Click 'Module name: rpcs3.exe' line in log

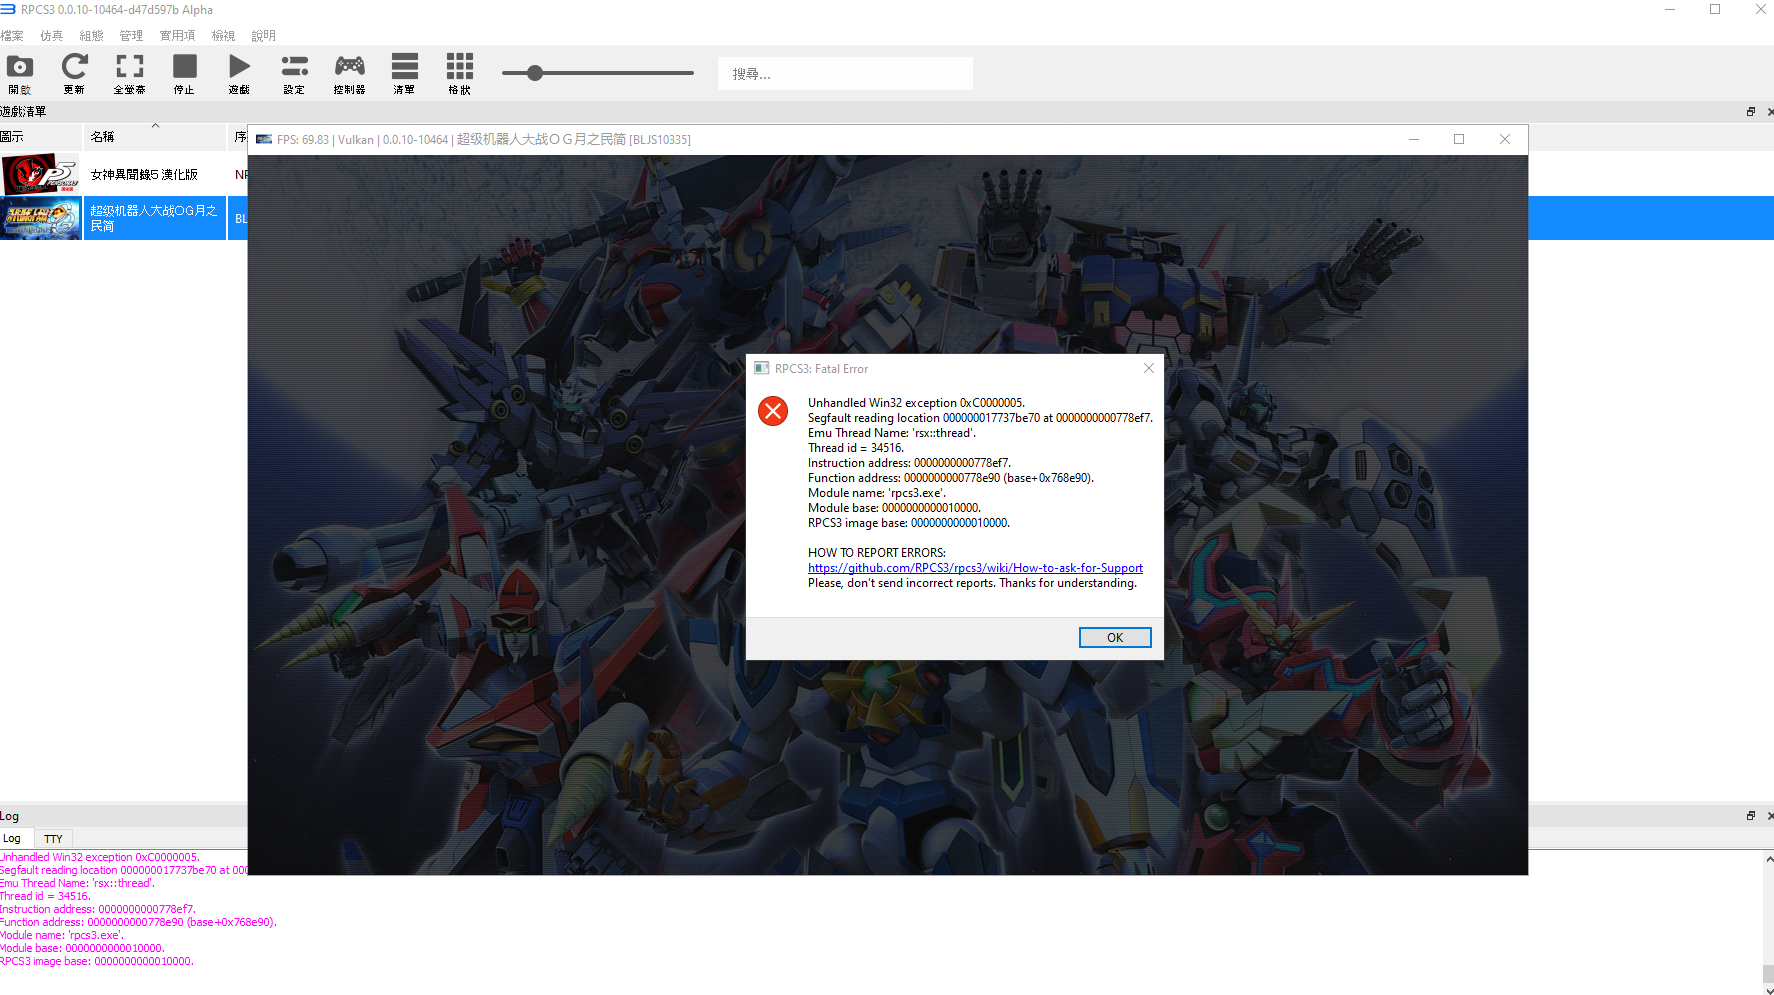click(x=62, y=936)
